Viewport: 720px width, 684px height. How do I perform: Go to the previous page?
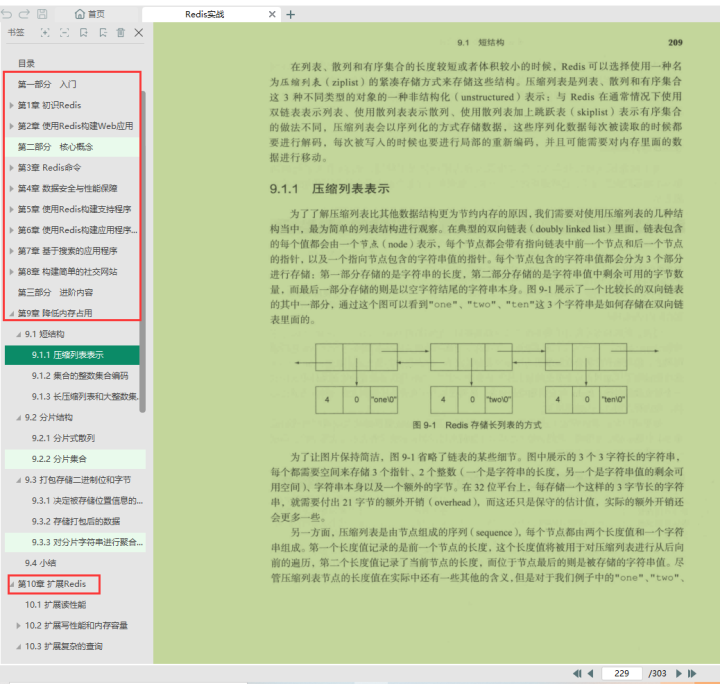click(591, 673)
